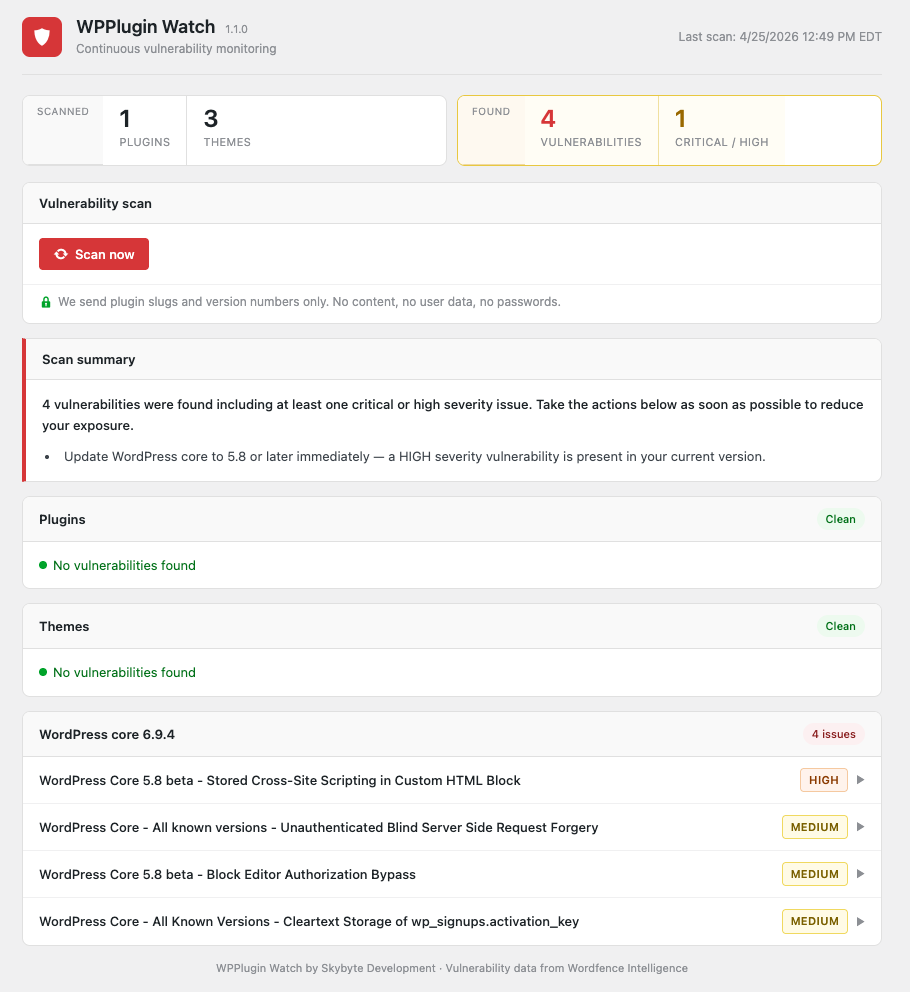Click the footer Skybyte Development credit
Screen dimensions: 910x992
tap(378, 968)
